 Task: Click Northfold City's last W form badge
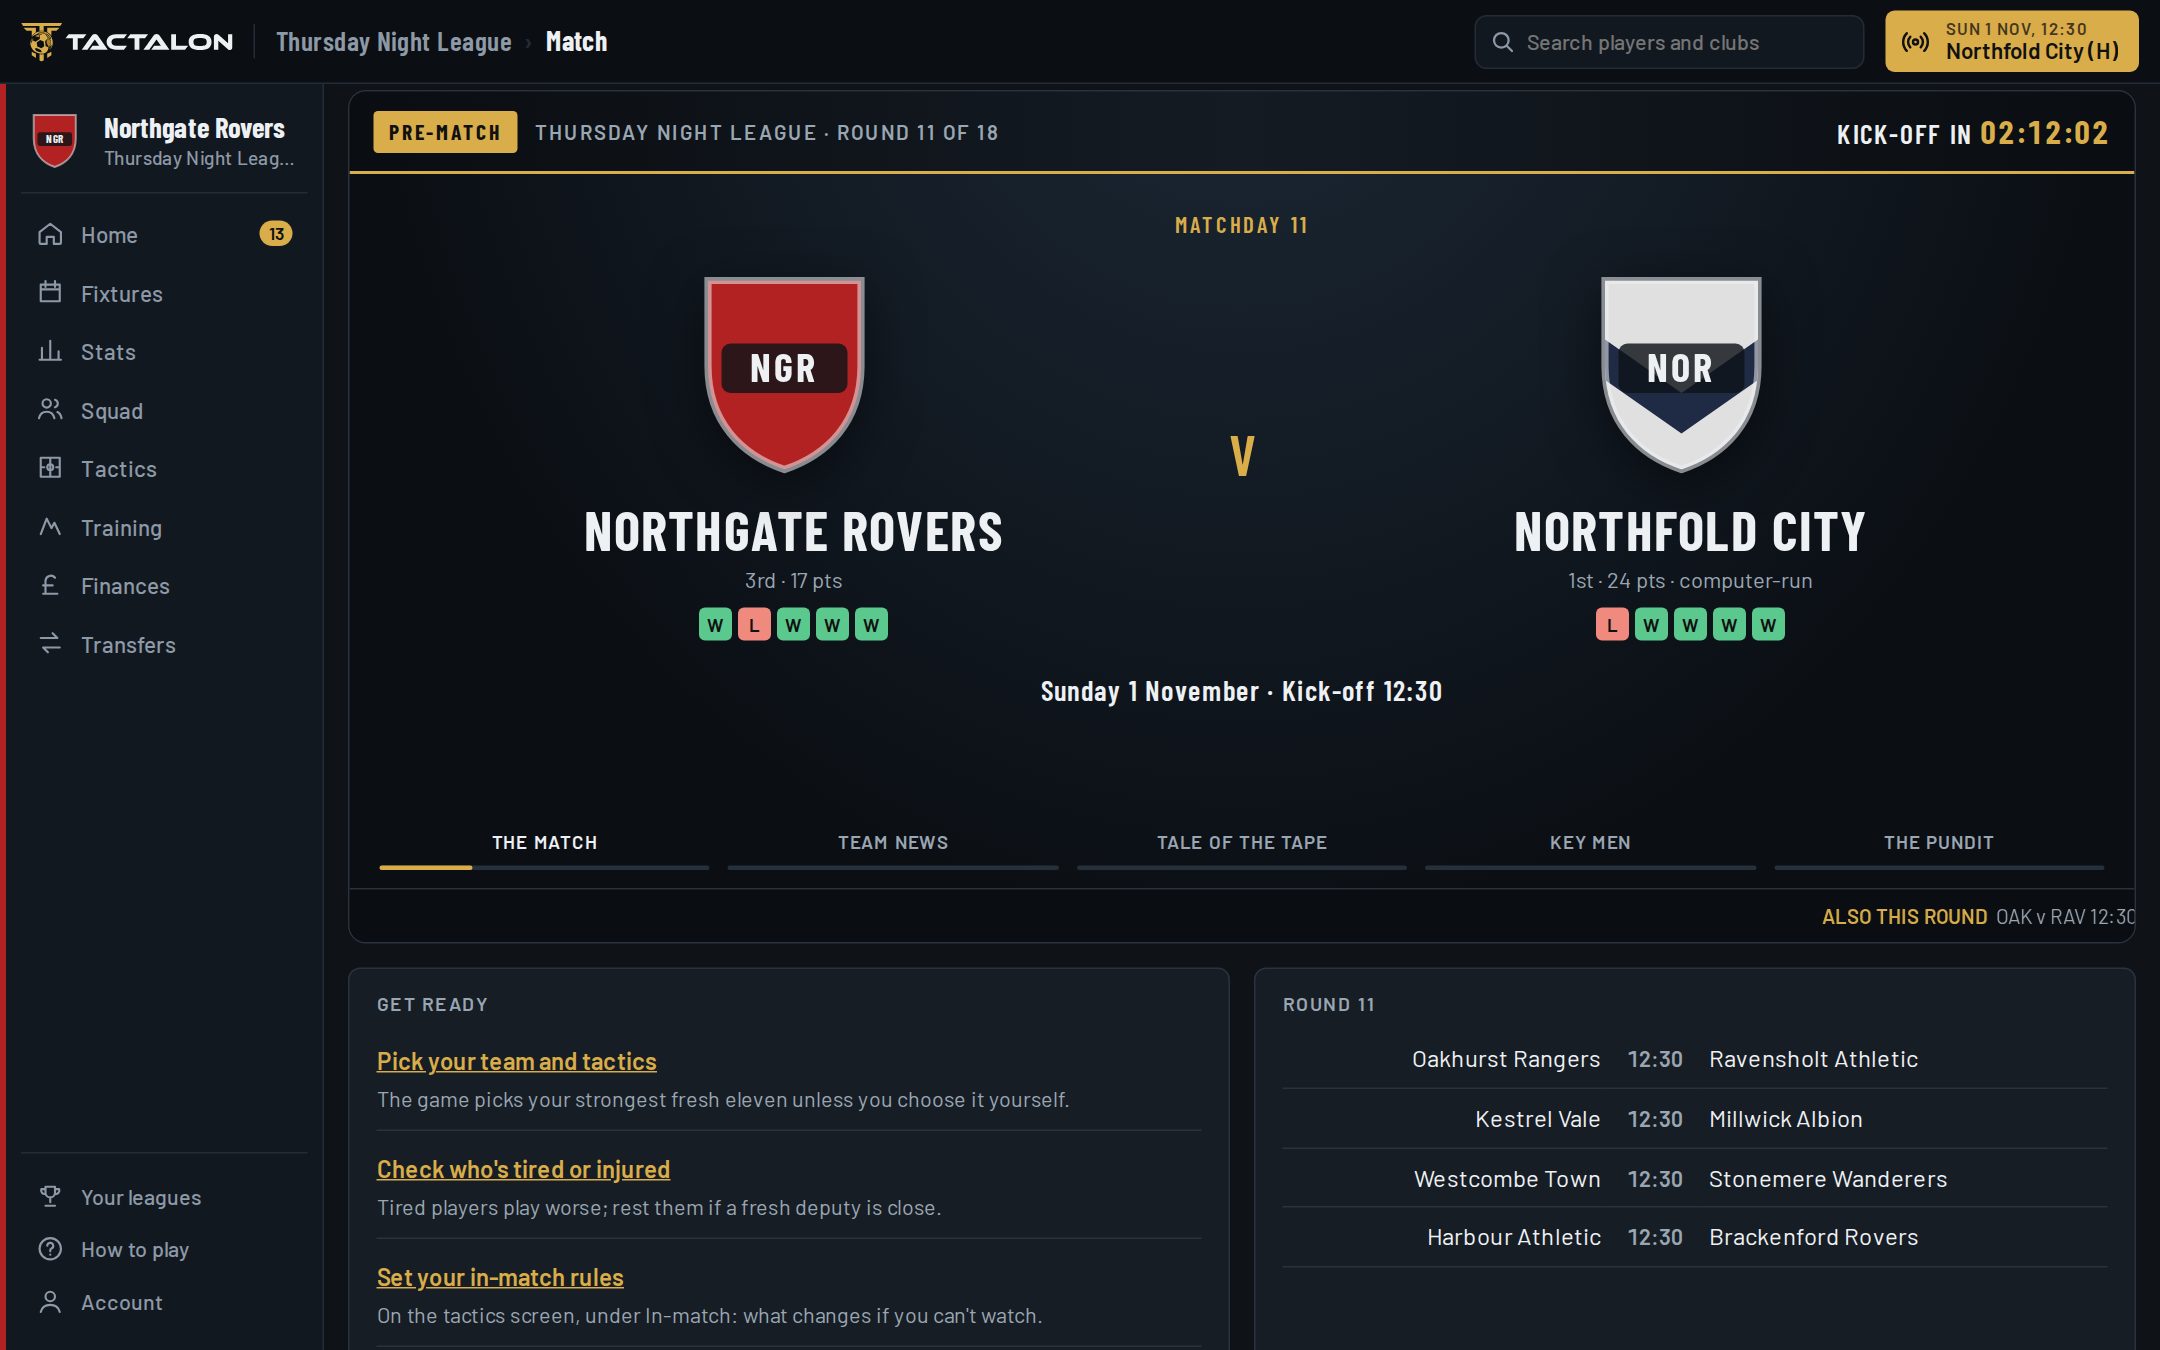tap(1768, 625)
